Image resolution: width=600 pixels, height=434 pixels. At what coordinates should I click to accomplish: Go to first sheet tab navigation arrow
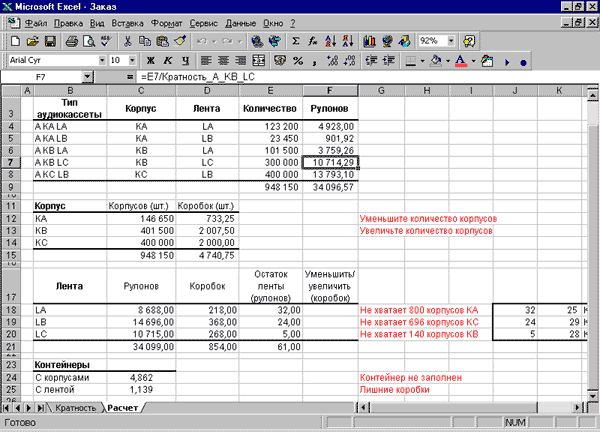tap(7, 408)
